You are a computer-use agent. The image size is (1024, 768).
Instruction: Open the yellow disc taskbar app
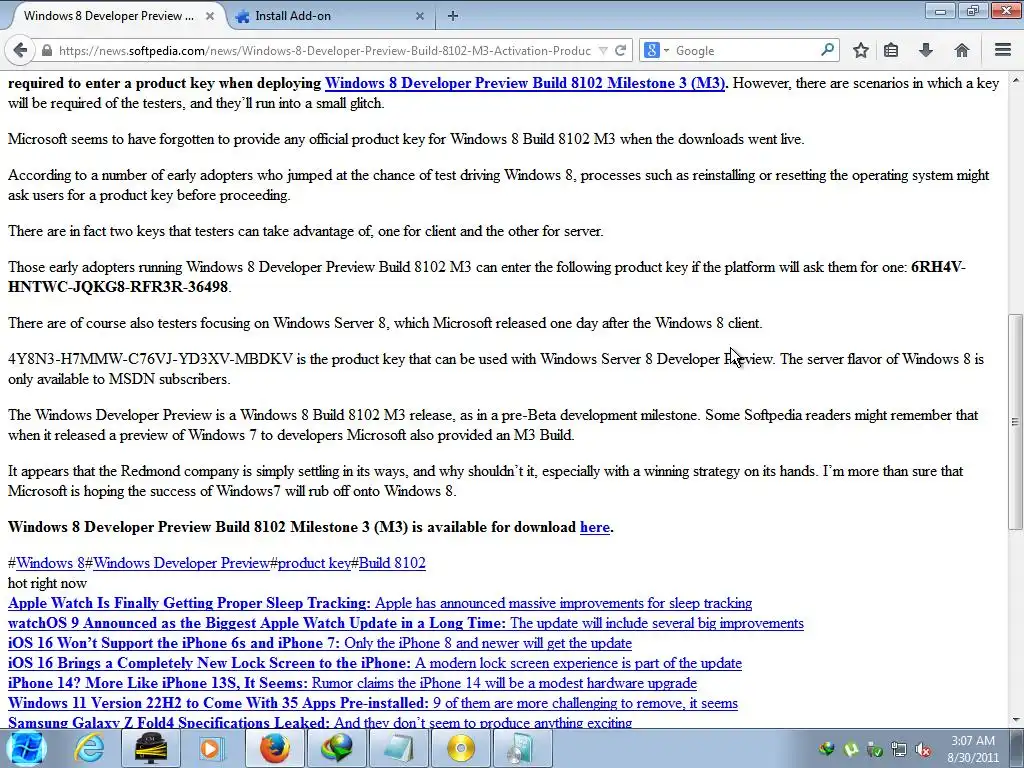click(x=460, y=748)
